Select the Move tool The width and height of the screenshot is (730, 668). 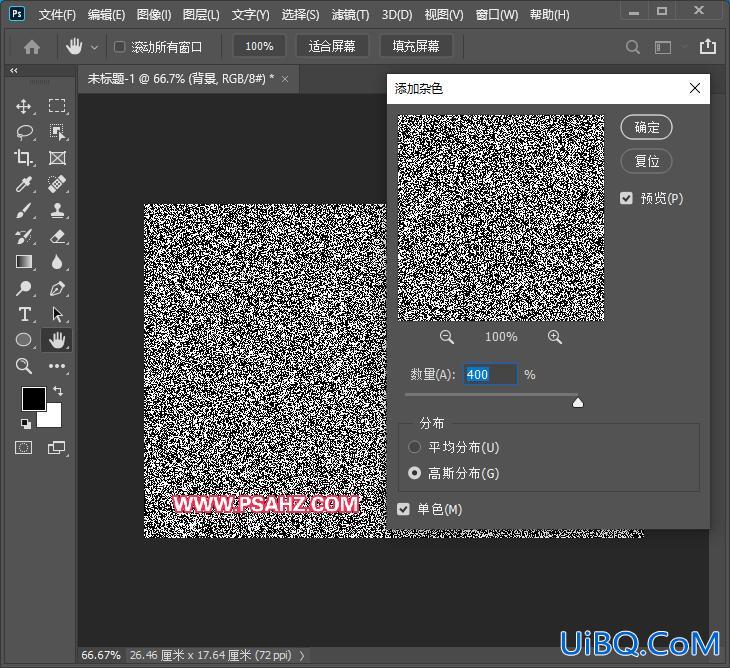[23, 106]
